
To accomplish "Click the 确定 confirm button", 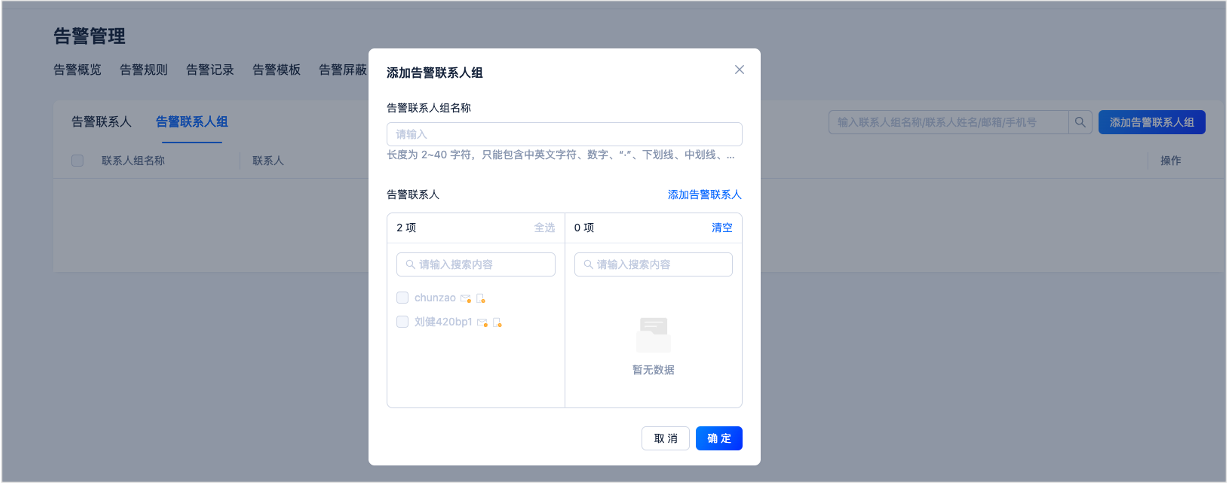I will pos(719,438).
